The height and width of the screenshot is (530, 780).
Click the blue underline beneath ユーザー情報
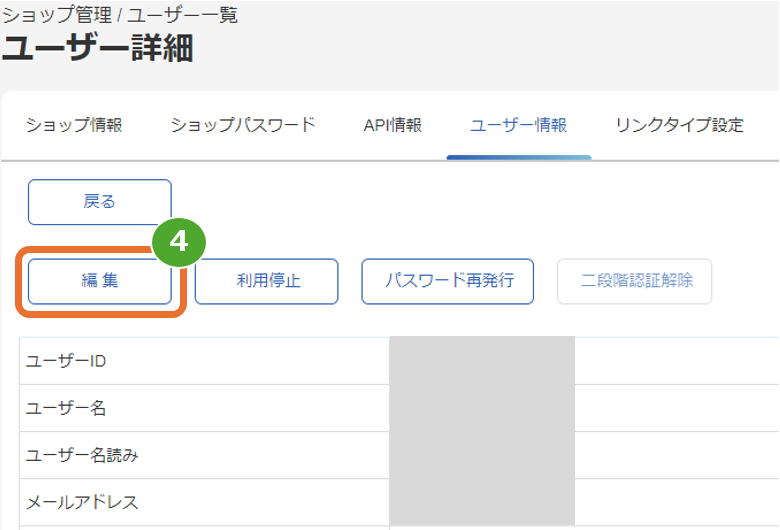[519, 157]
